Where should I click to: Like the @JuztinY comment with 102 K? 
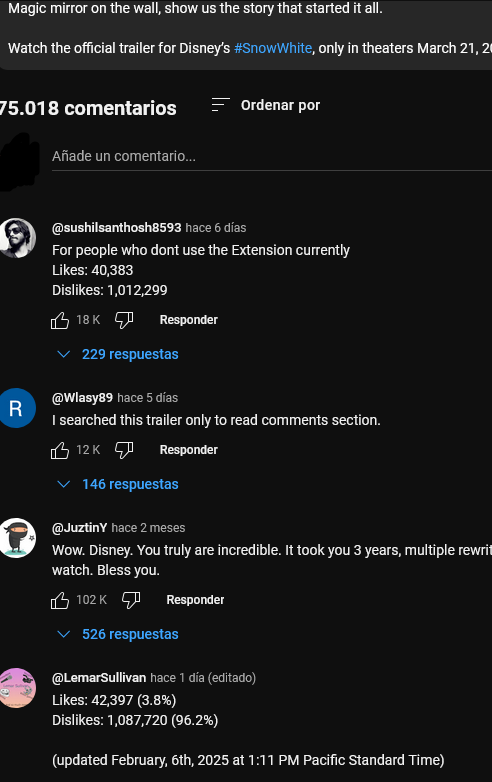60,600
